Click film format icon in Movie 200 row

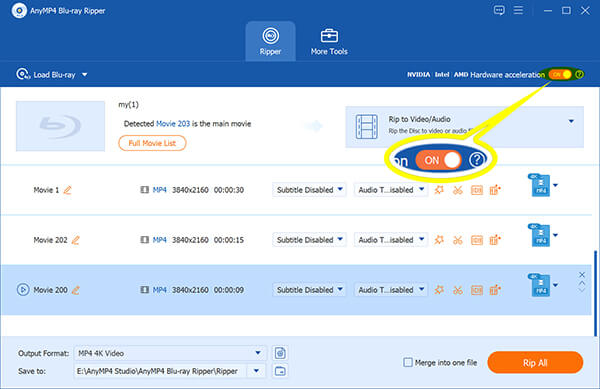click(x=144, y=290)
